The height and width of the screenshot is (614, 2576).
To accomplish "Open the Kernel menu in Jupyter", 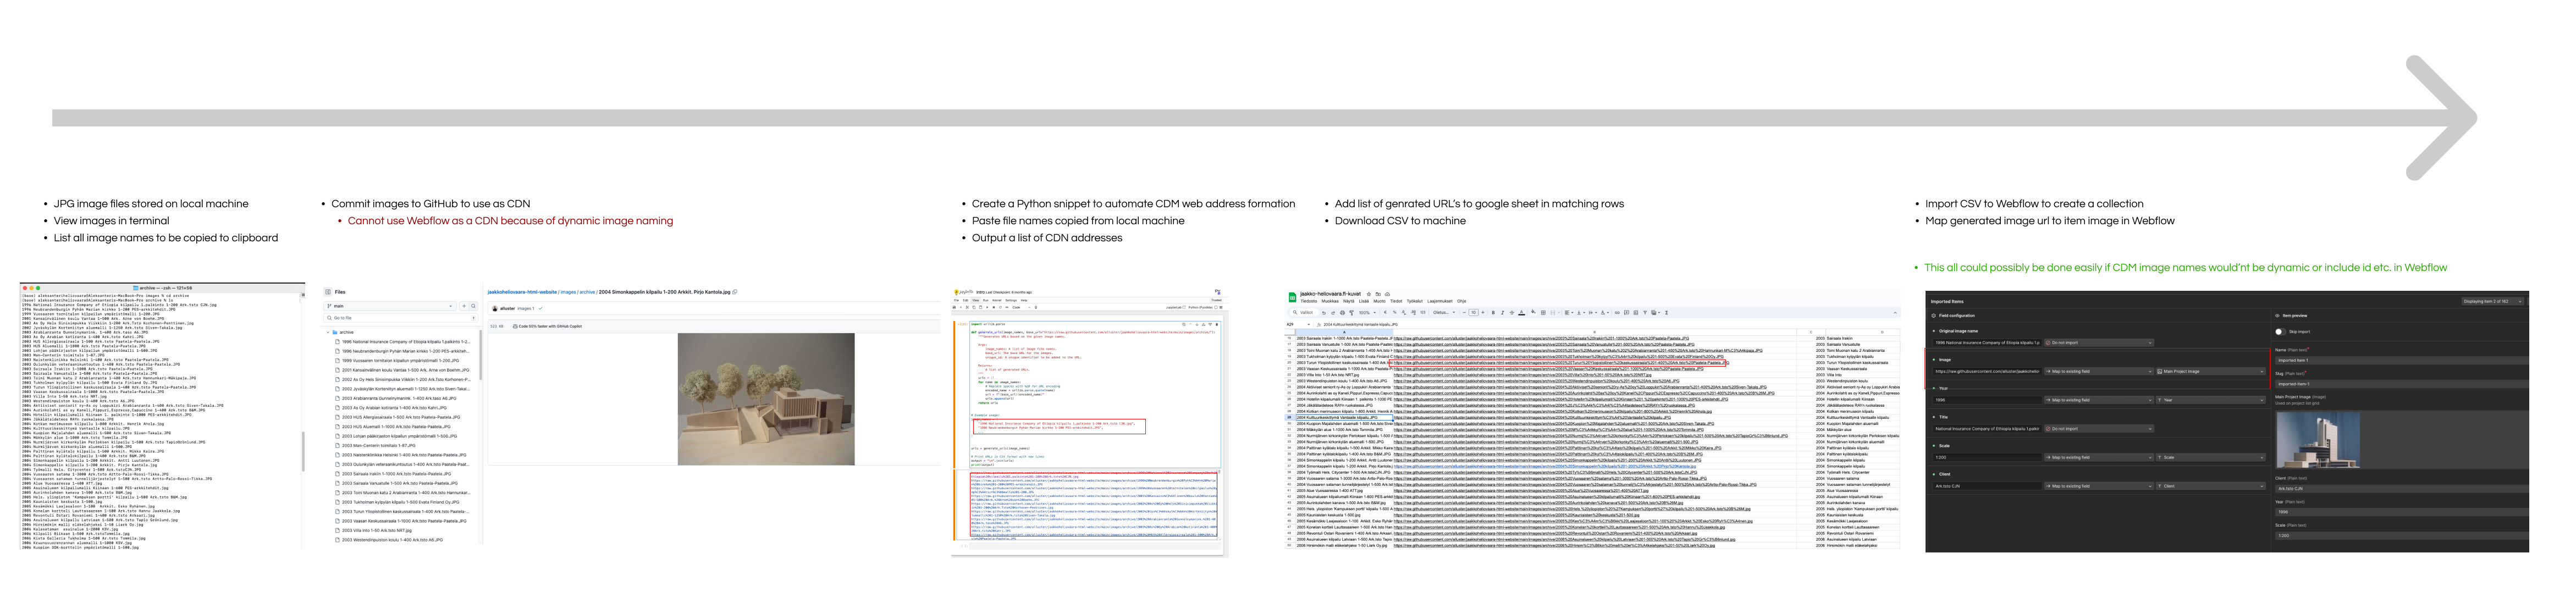I will coord(997,300).
